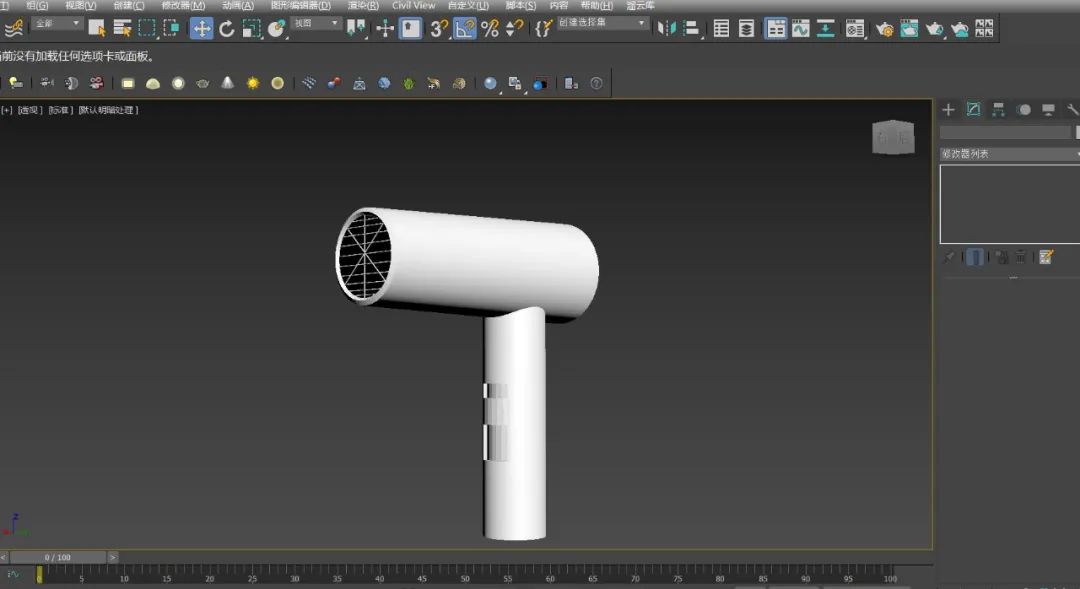The image size is (1080, 589).
Task: Click the blue sphere icon in lower toolbar
Action: click(490, 83)
